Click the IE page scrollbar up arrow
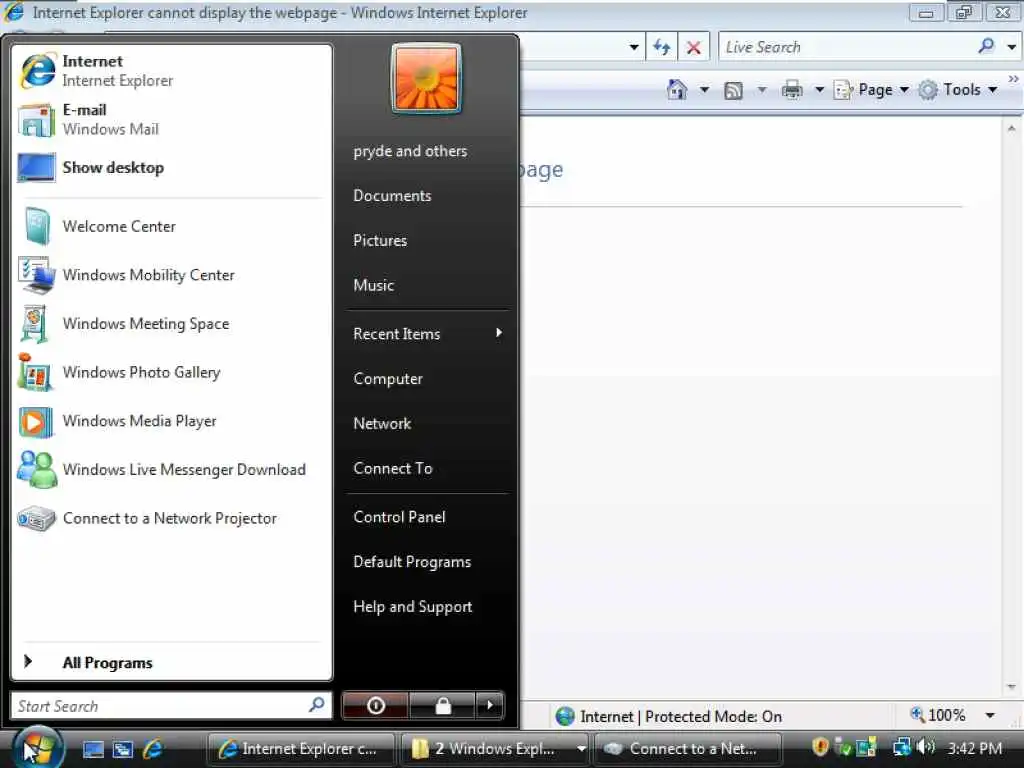This screenshot has width=1024, height=768. pos(1012,129)
